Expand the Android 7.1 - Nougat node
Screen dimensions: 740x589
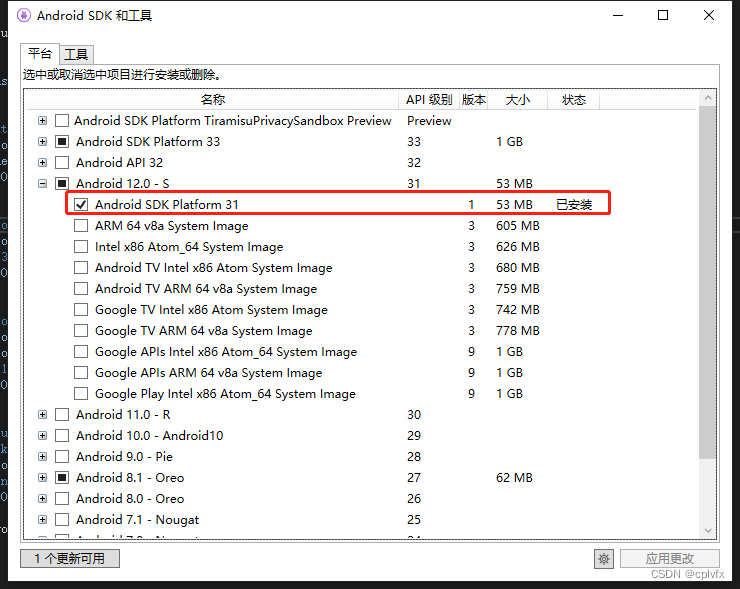[x=42, y=520]
